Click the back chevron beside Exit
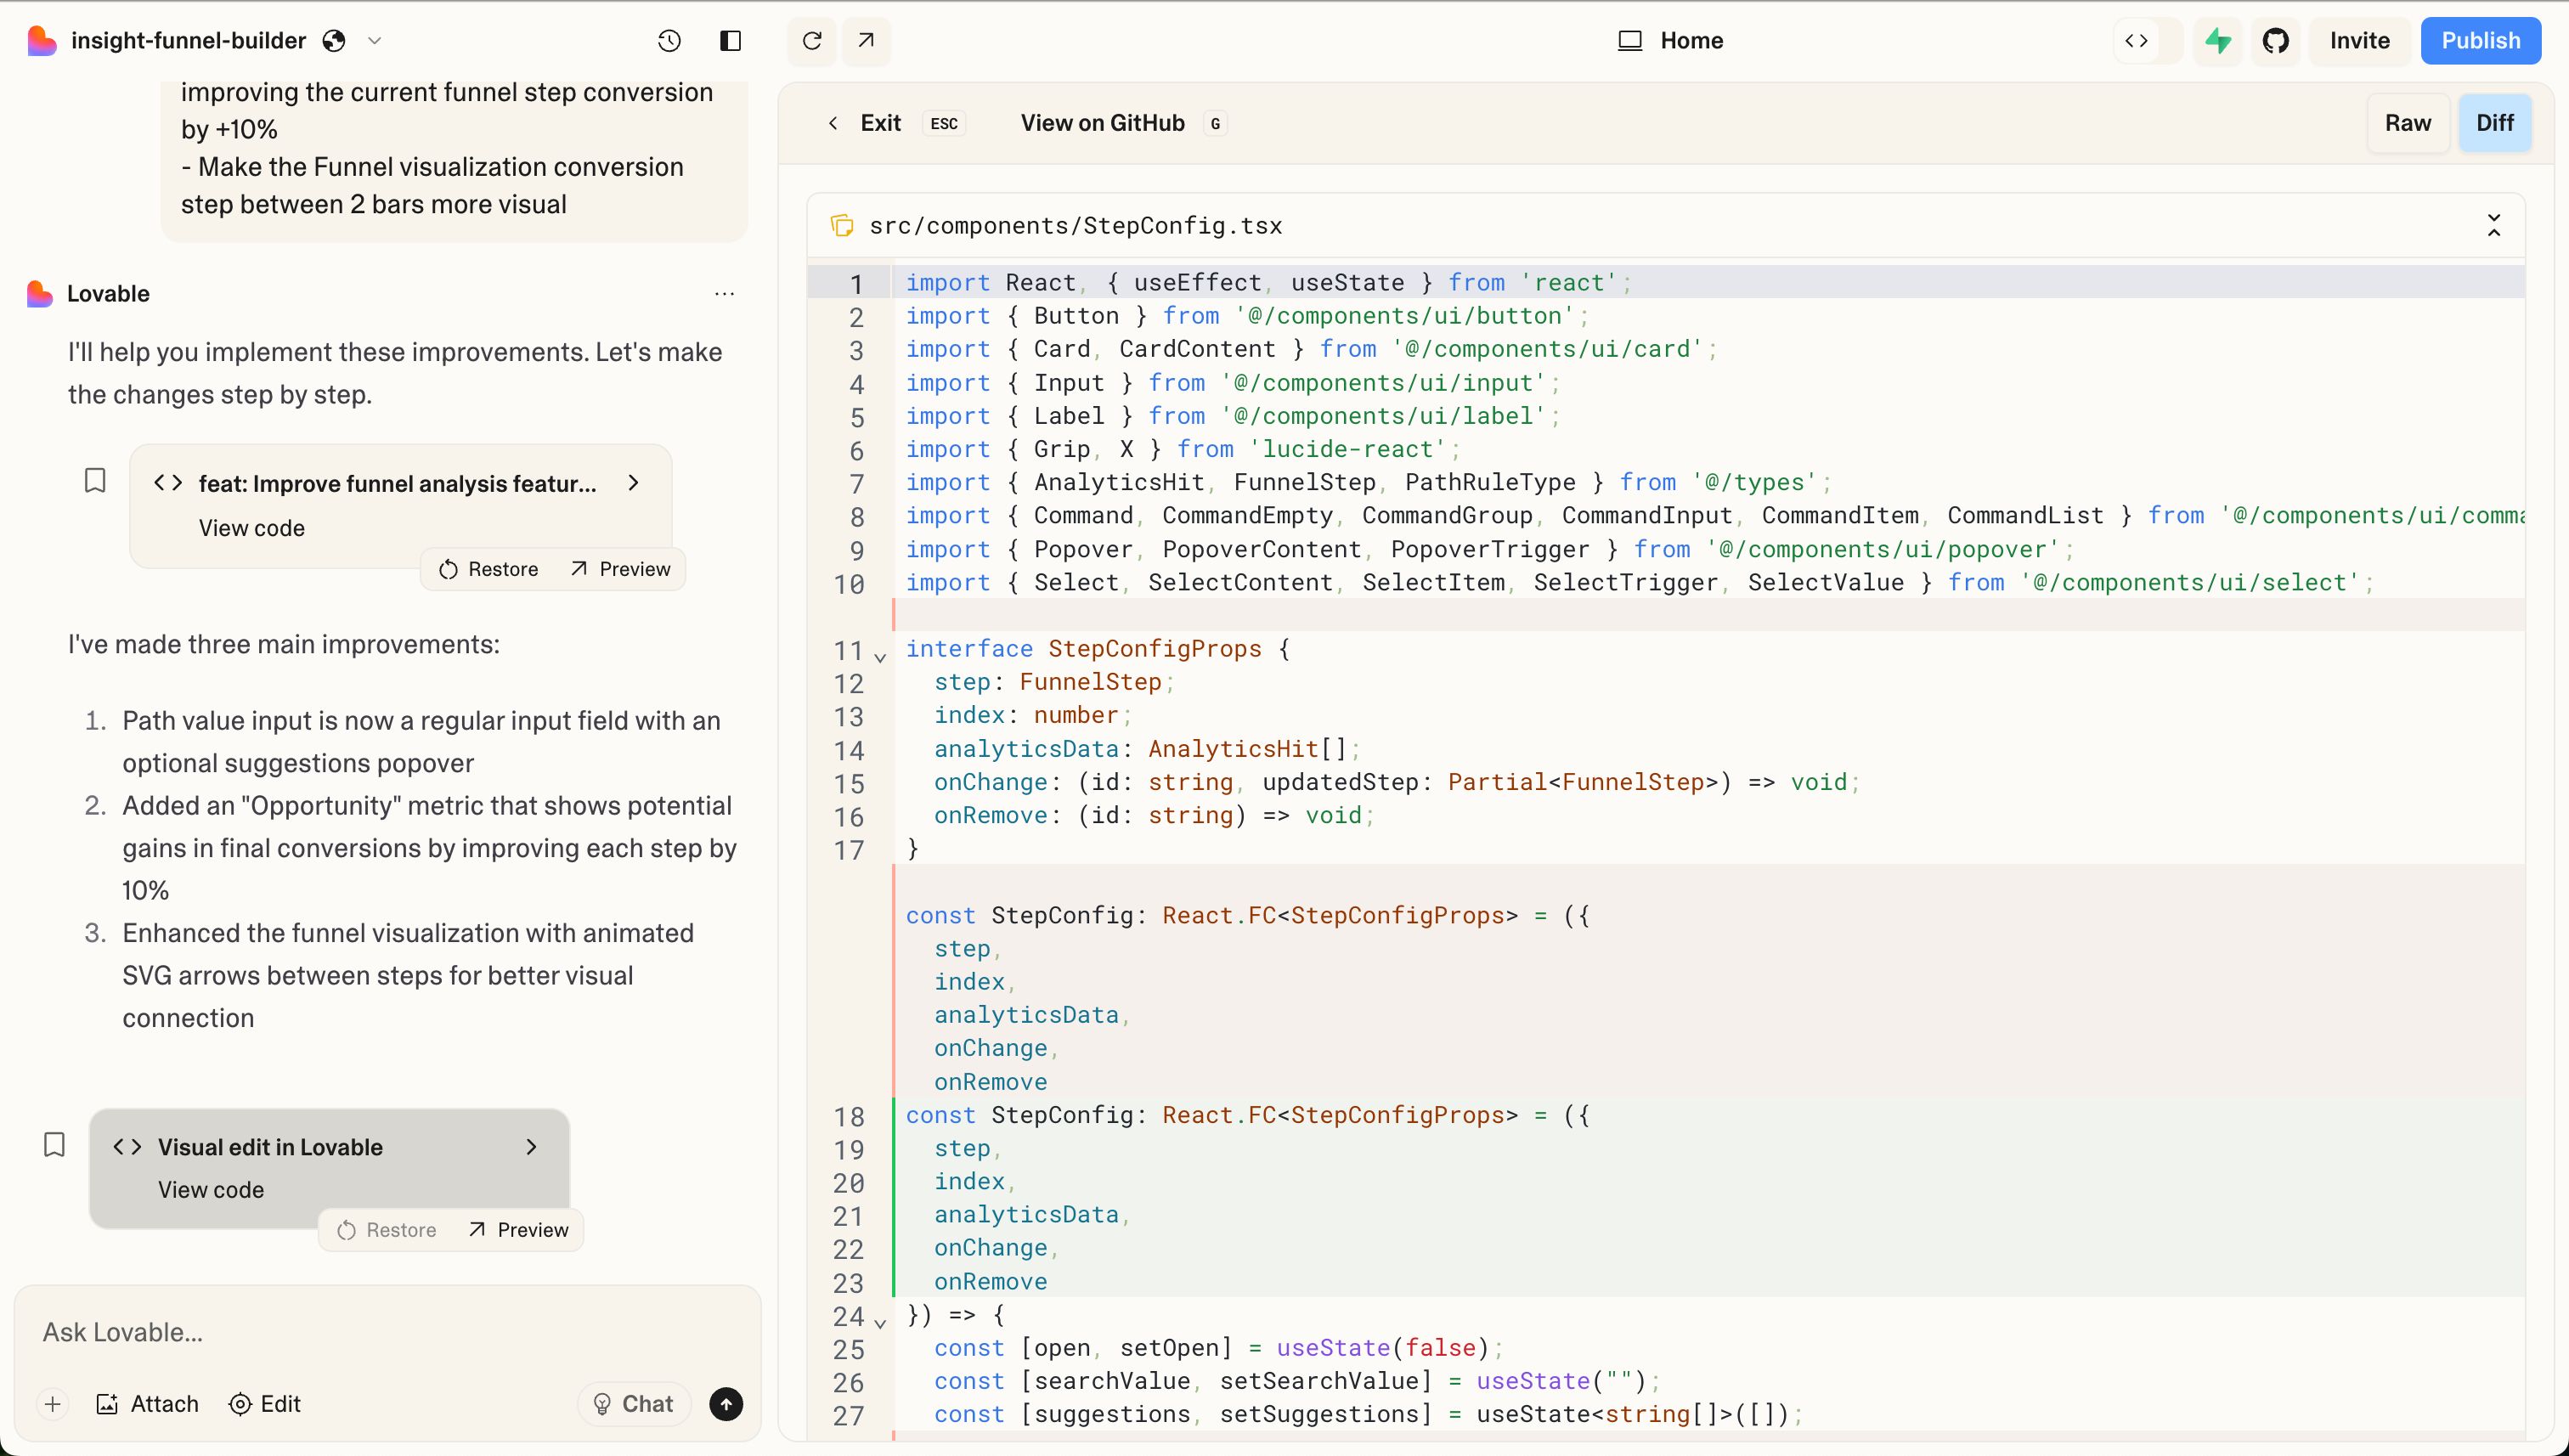Image resolution: width=2569 pixels, height=1456 pixels. click(833, 123)
